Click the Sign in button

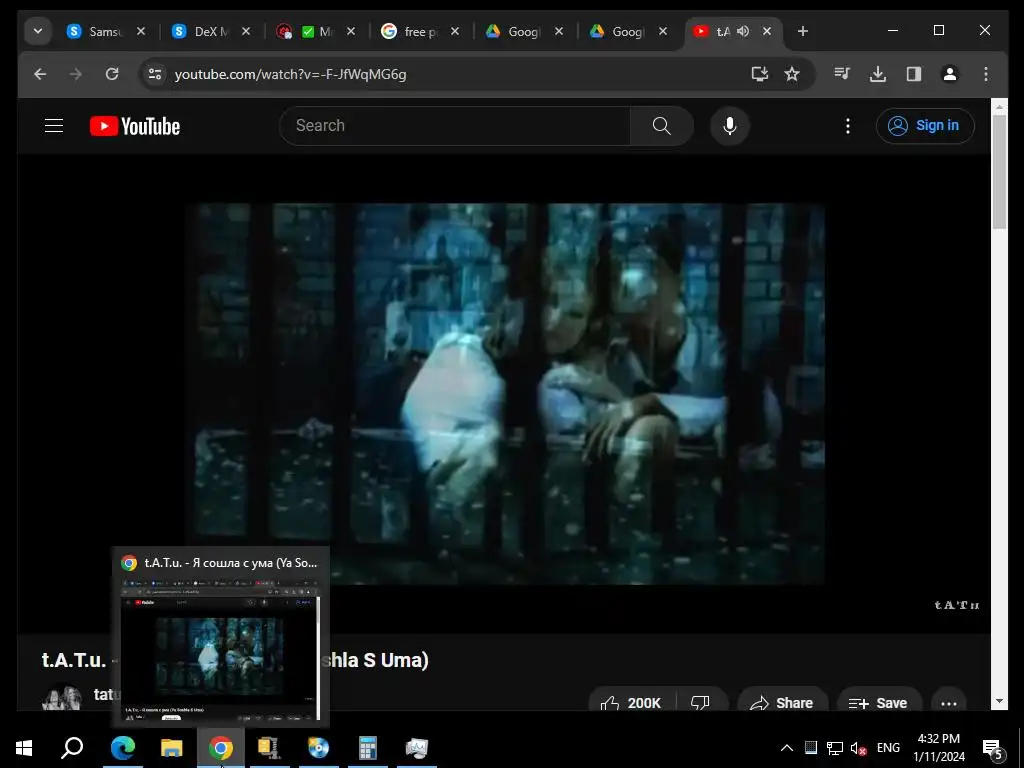(x=925, y=125)
